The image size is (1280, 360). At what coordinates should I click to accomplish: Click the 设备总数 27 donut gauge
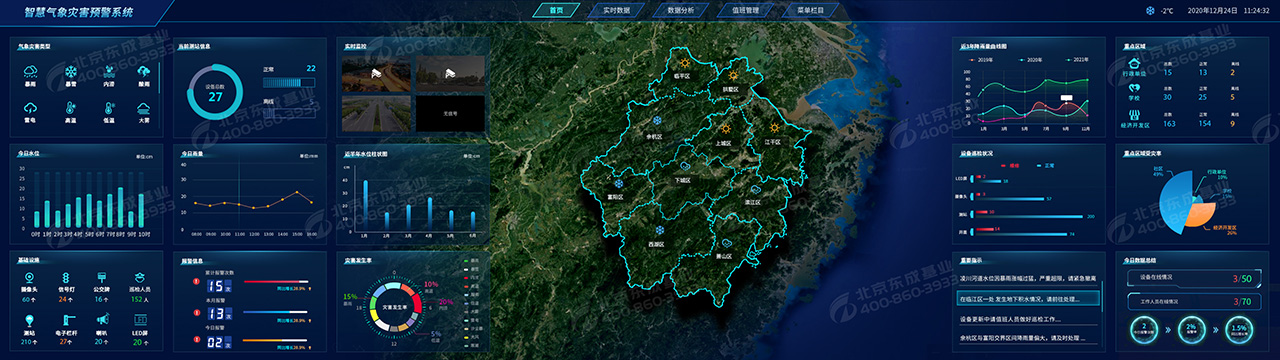214,92
